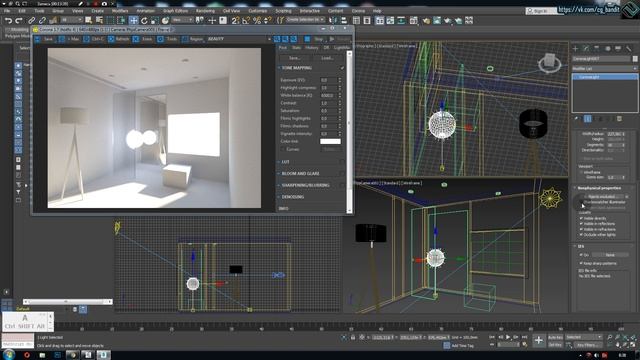The image size is (640, 360).
Task: Open the Graph Editors menu
Action: coord(175,11)
